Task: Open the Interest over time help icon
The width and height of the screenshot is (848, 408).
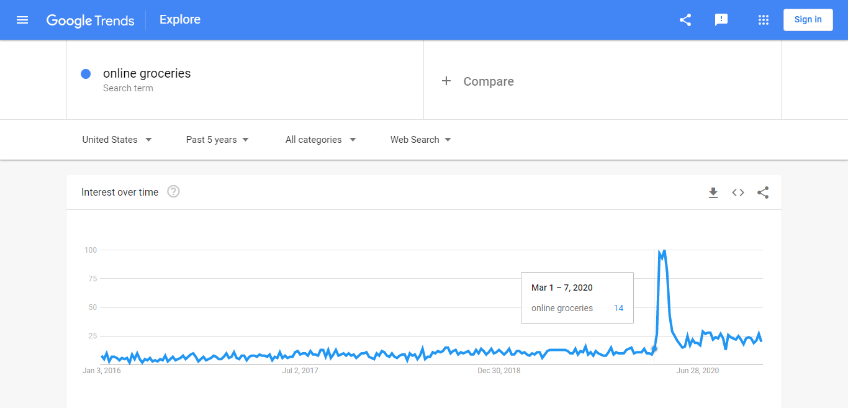Action: click(x=173, y=192)
